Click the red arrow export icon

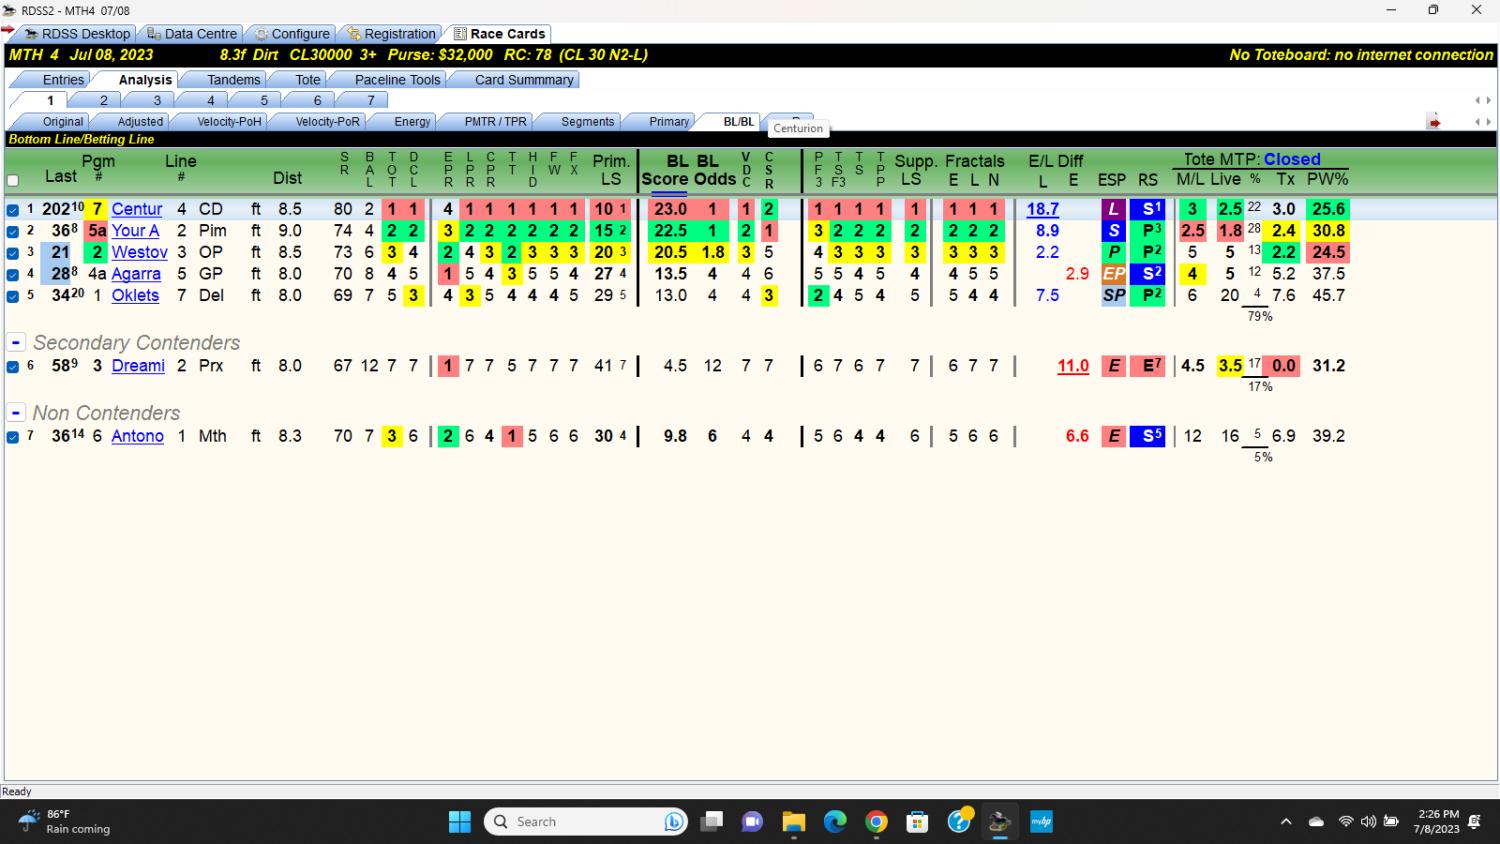[1434, 122]
